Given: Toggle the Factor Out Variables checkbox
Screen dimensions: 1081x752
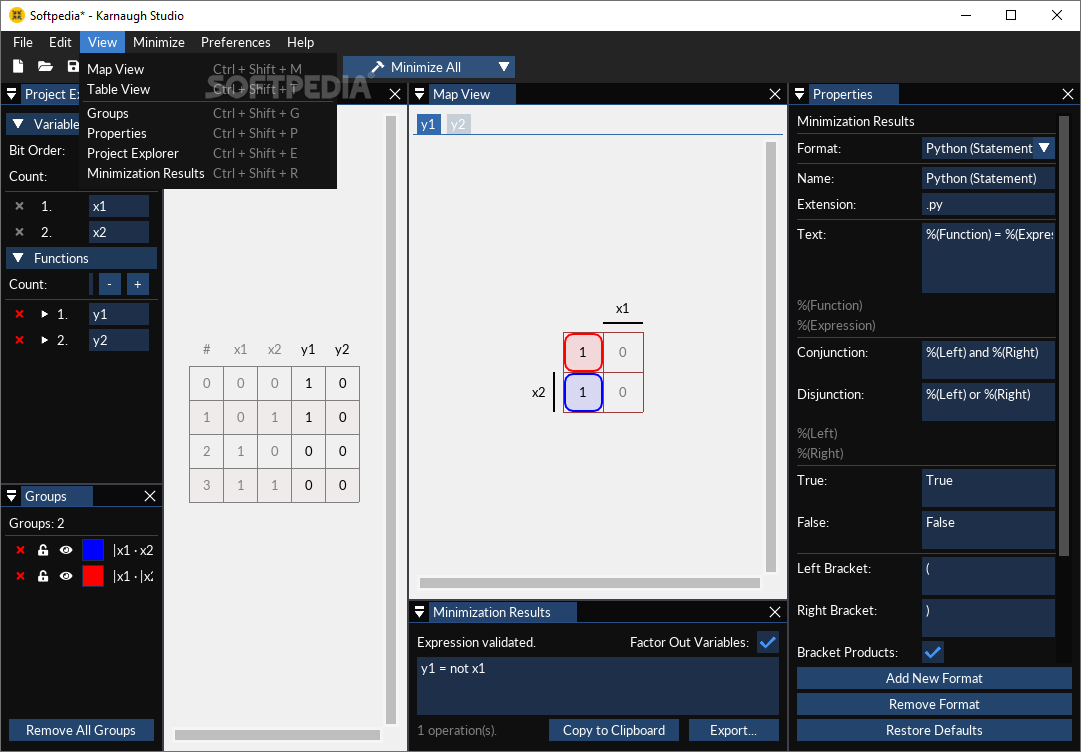Looking at the screenshot, I should tap(768, 642).
